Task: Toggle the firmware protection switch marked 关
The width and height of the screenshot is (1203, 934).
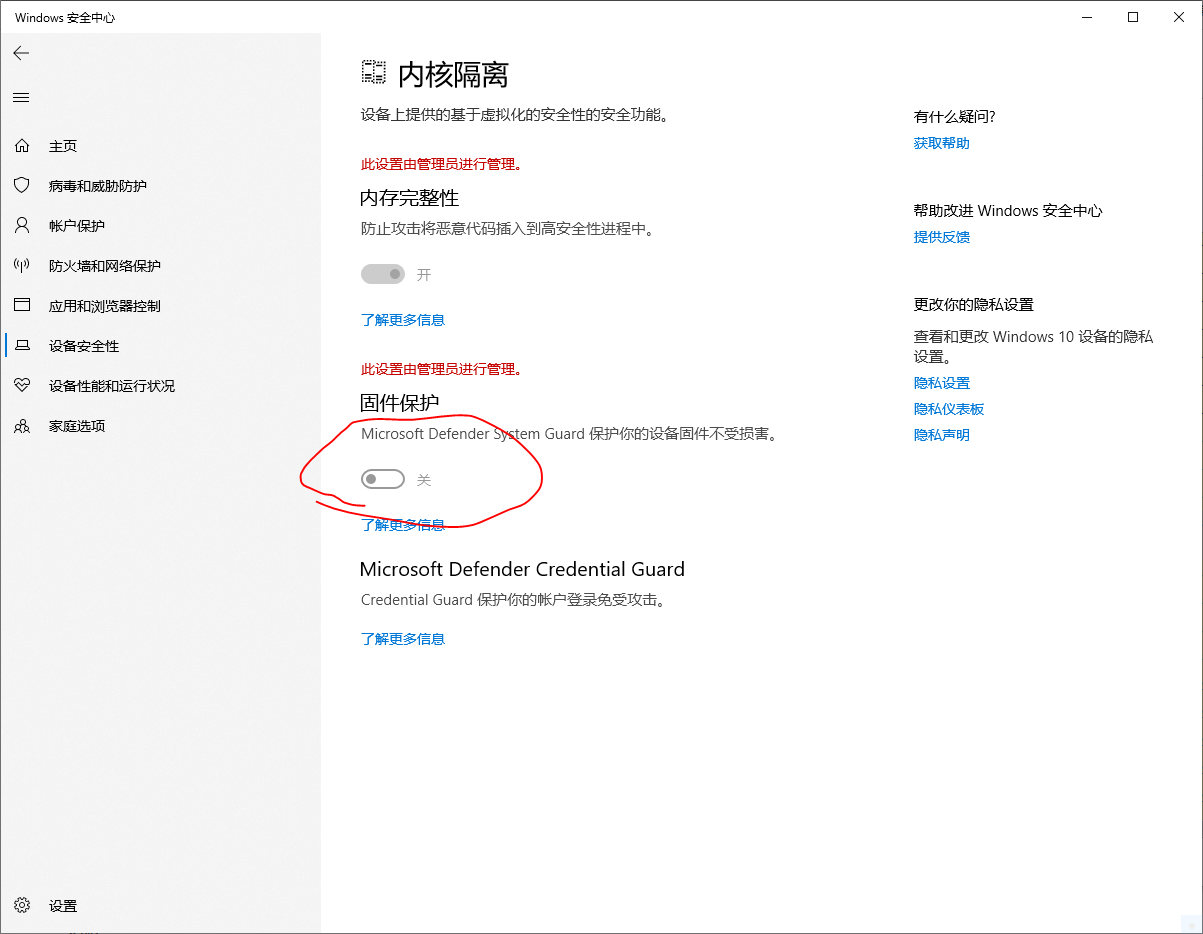Action: pyautogui.click(x=383, y=479)
